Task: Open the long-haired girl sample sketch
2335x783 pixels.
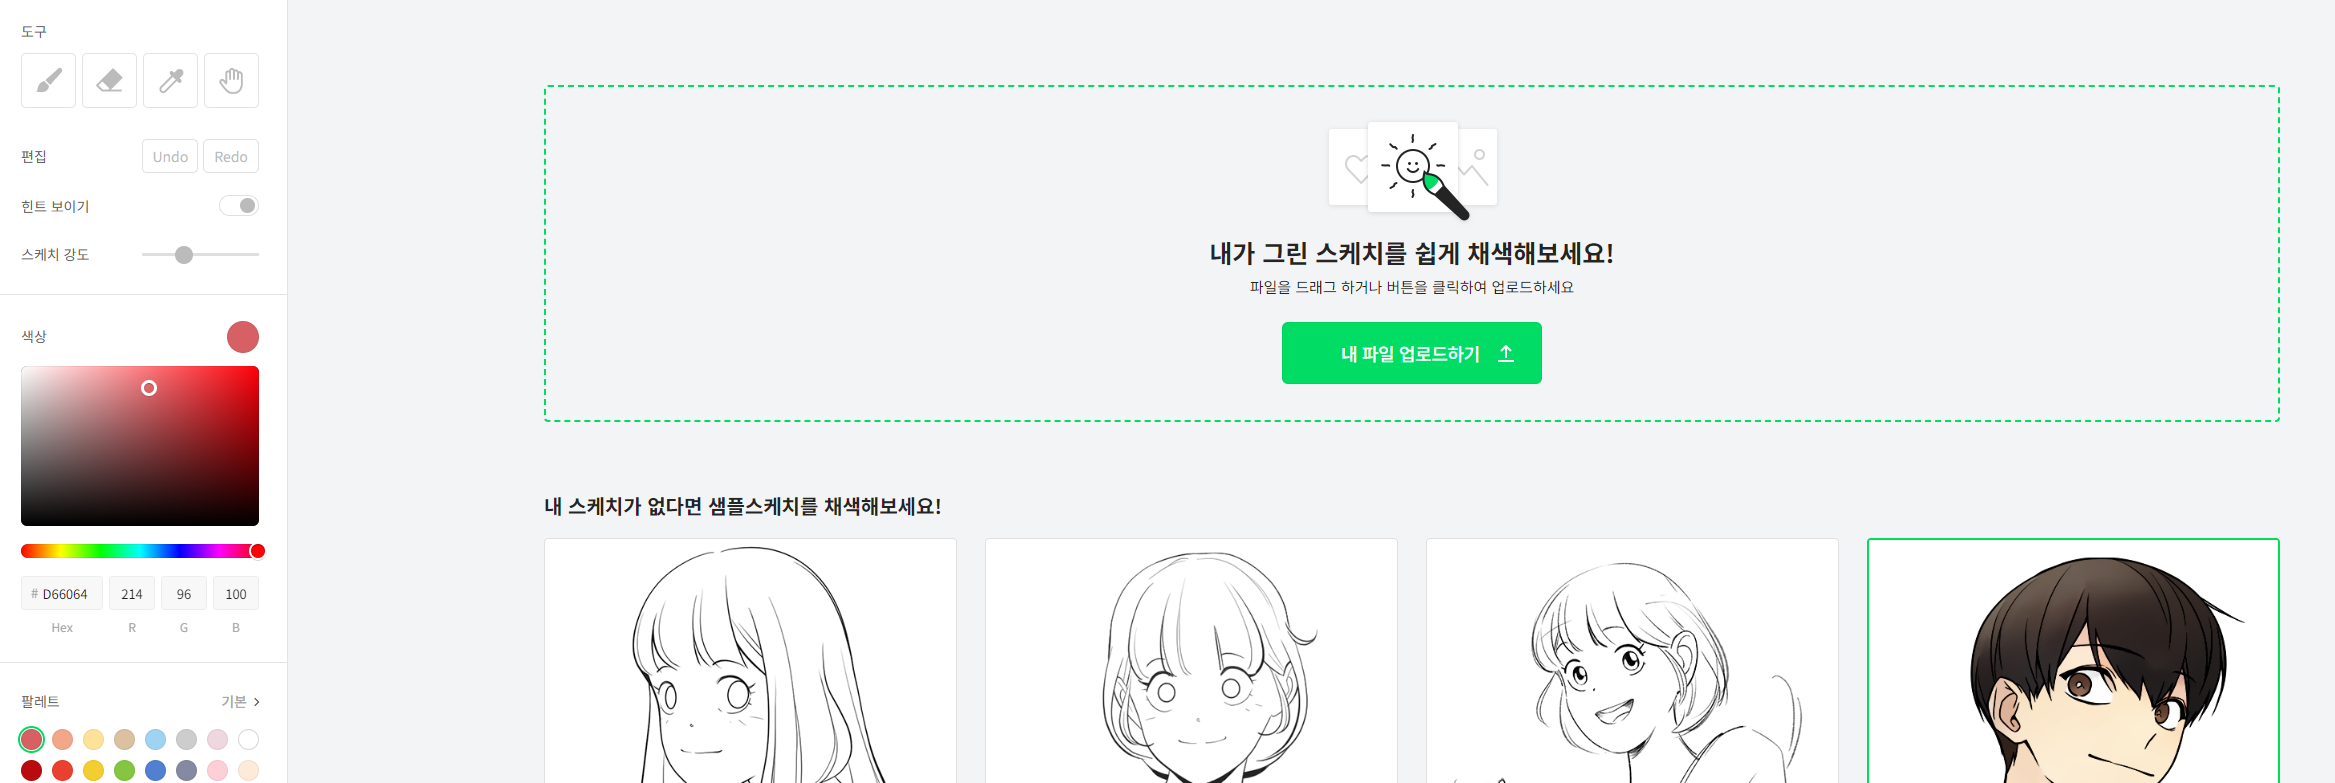Action: pos(750,661)
